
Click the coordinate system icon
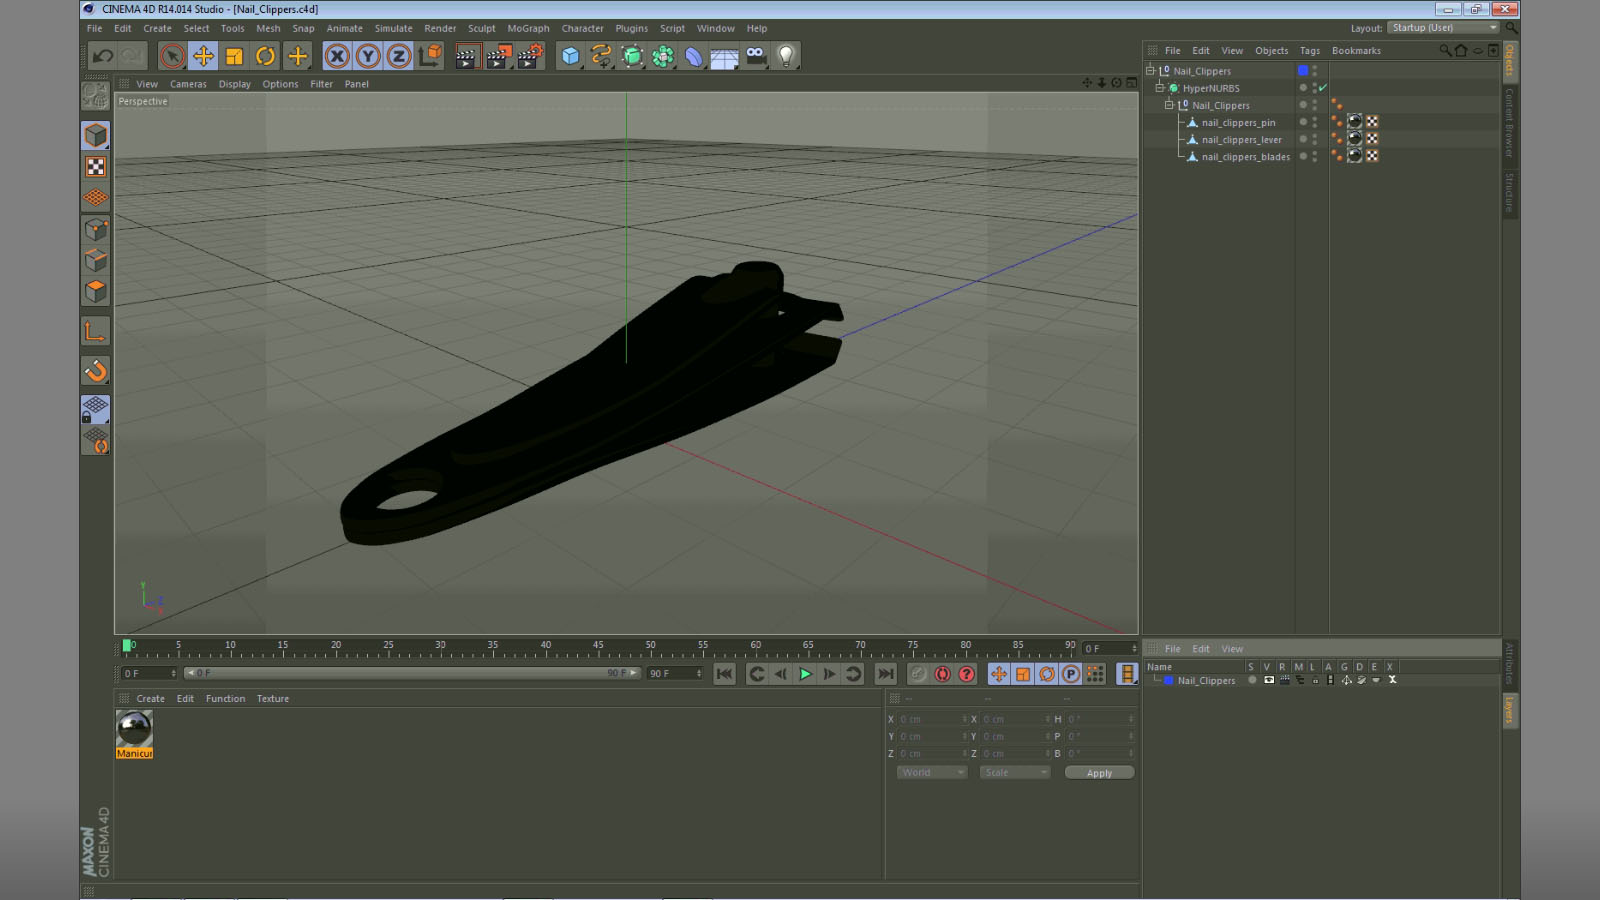pyautogui.click(x=430, y=56)
